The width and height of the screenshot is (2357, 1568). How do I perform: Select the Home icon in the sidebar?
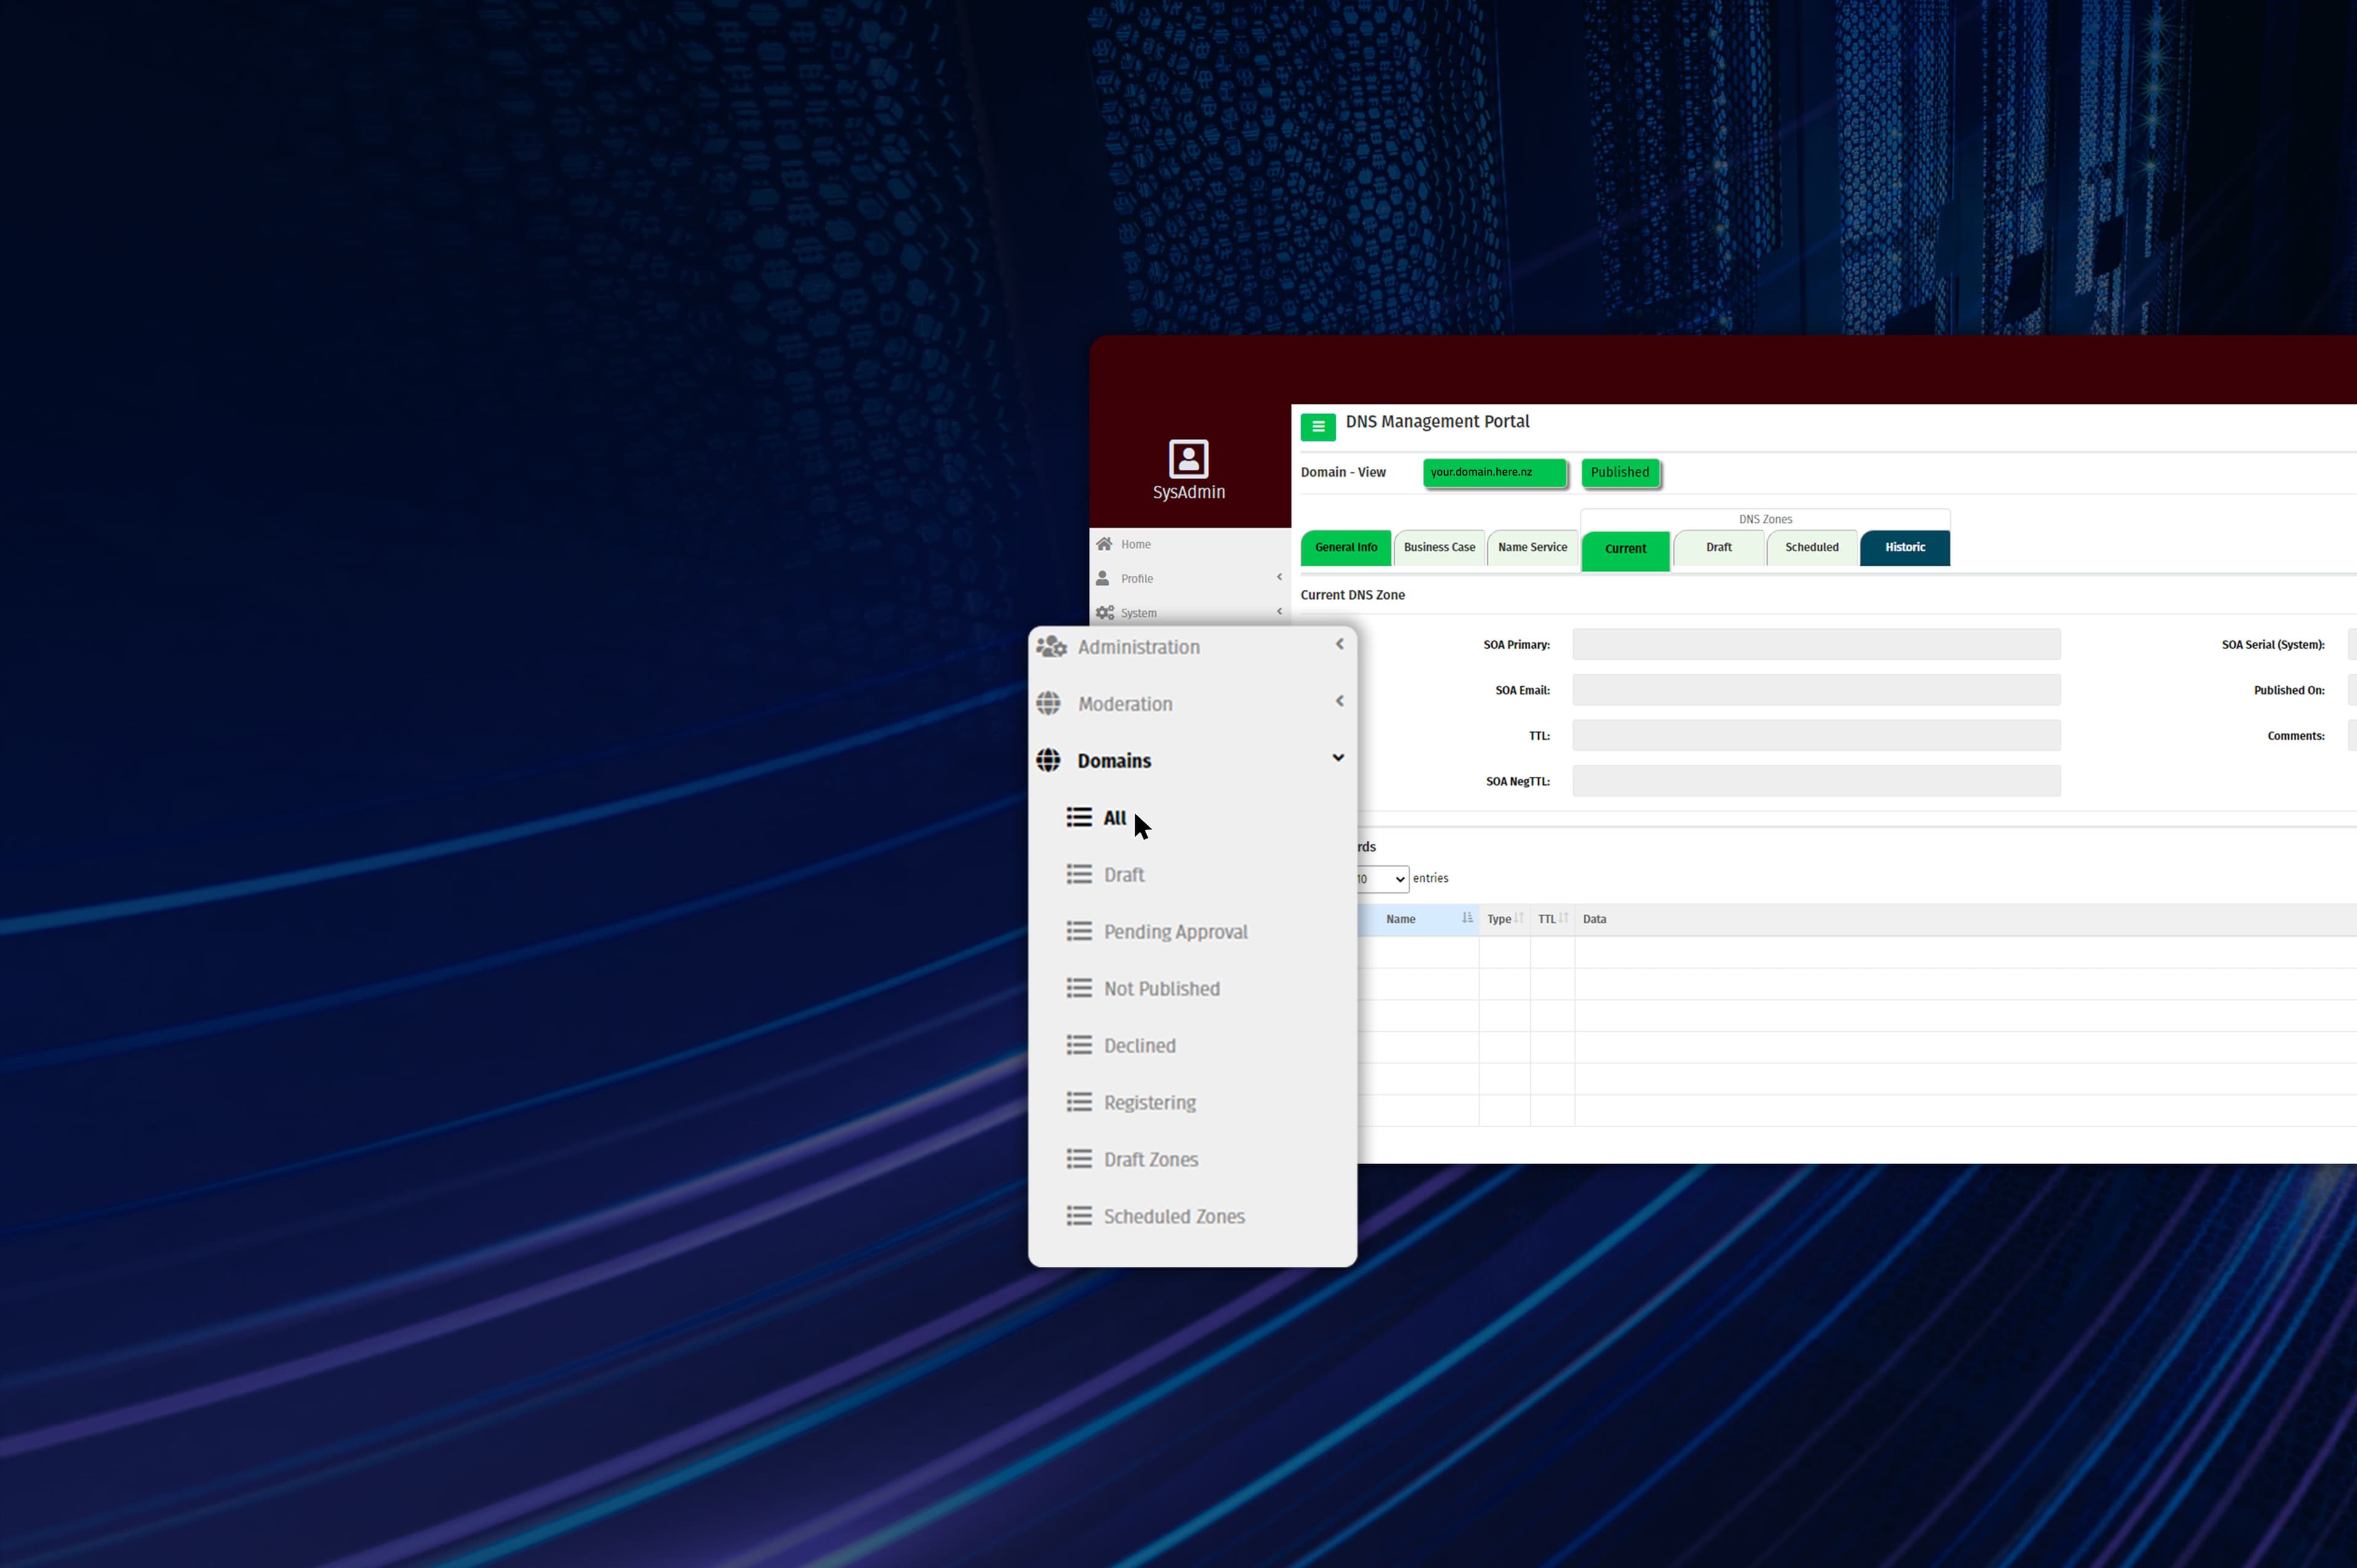tap(1105, 543)
